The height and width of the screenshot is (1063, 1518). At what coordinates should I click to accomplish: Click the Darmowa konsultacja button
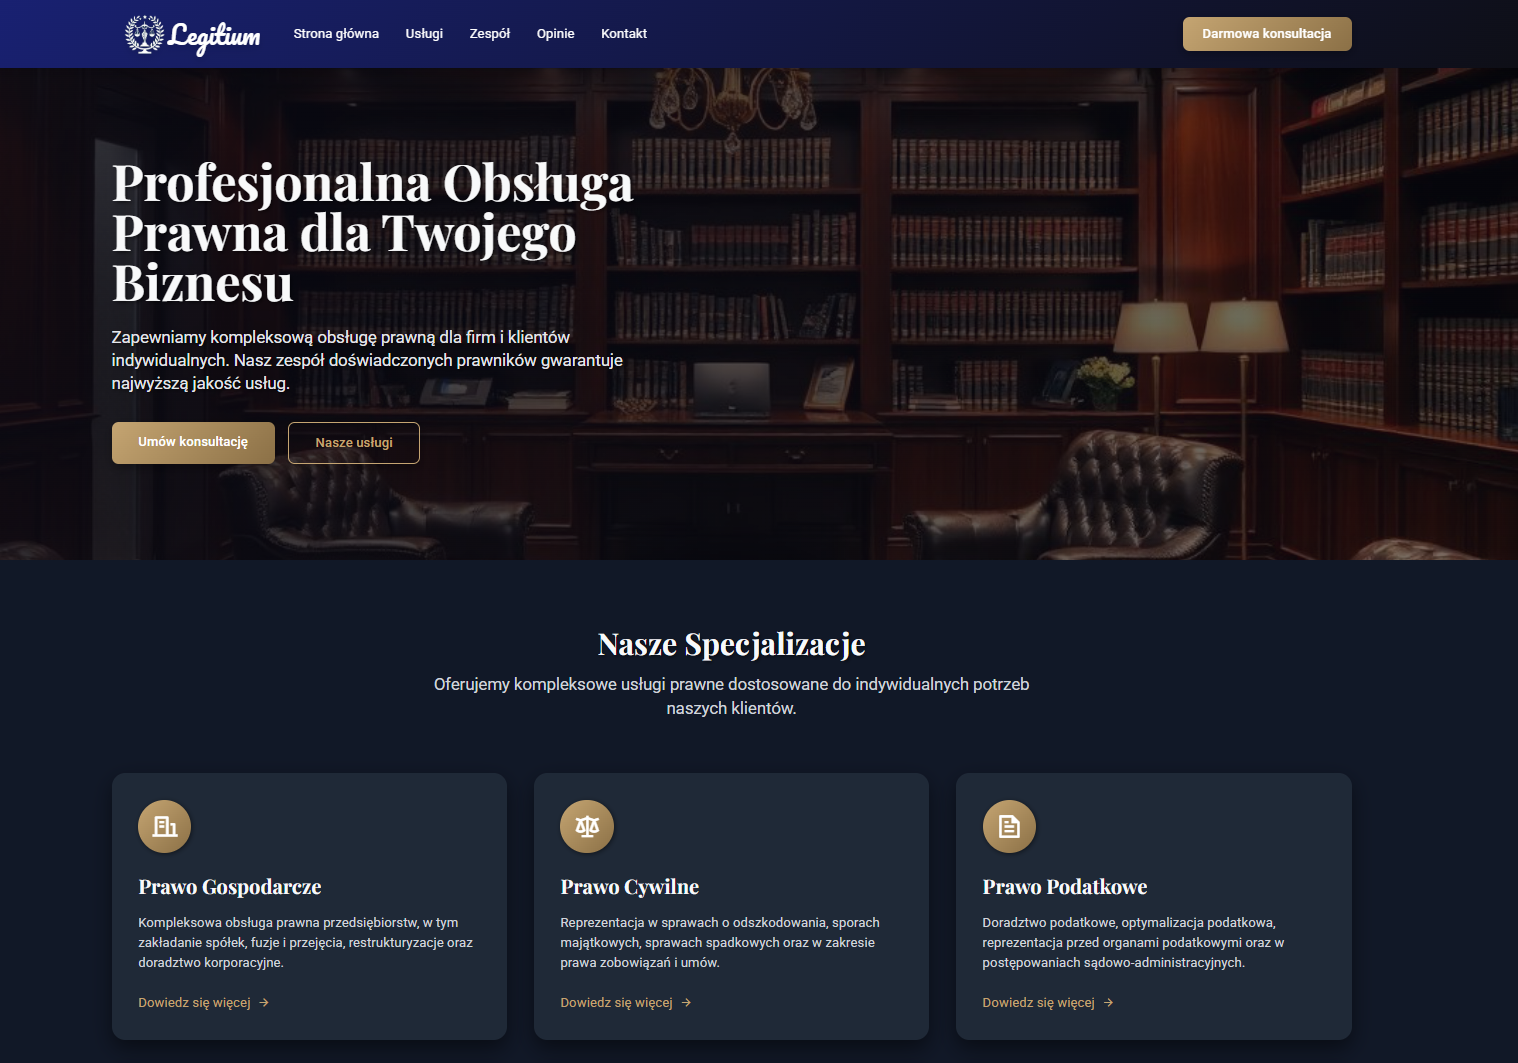(x=1267, y=34)
